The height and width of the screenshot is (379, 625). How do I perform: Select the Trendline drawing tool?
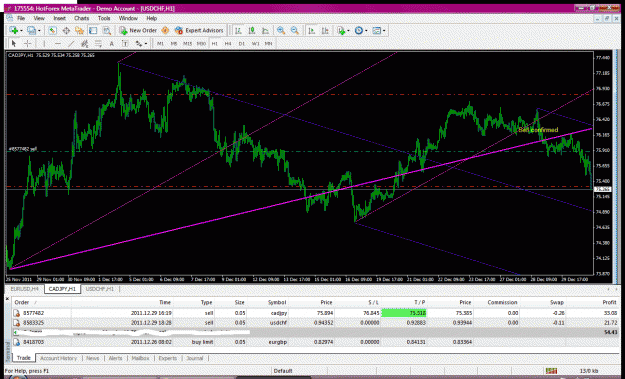(x=71, y=43)
